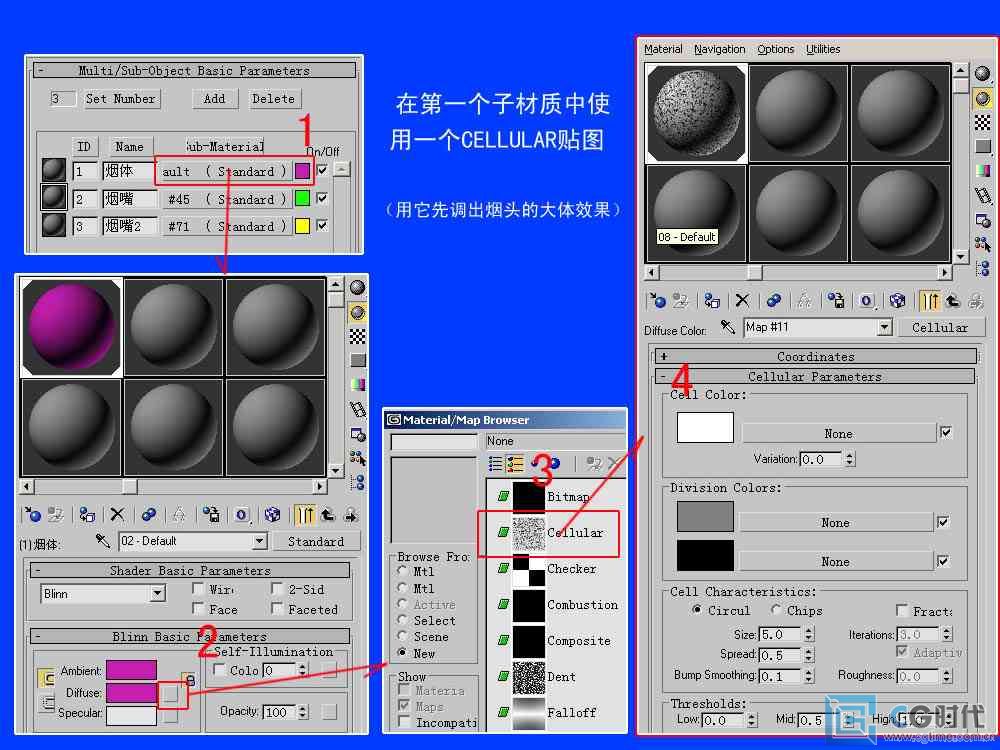The image size is (1000, 750).
Task: Open the Map #11 name dropdown
Action: tap(884, 328)
